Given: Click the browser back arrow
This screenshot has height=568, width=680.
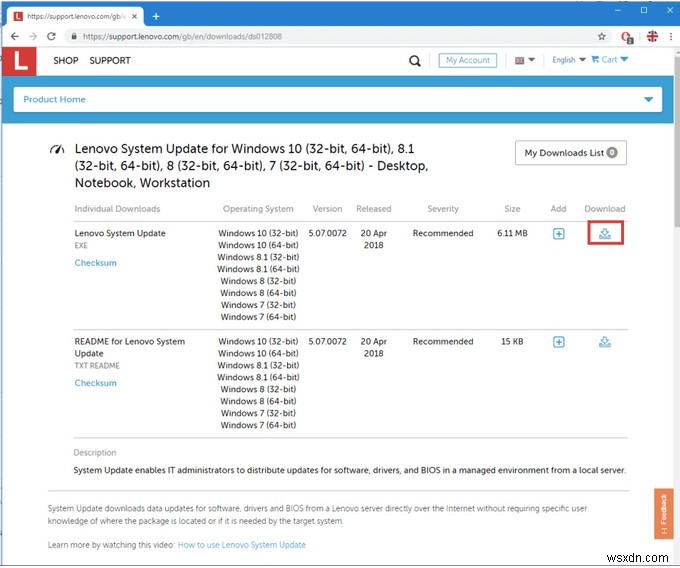Looking at the screenshot, I should 15,36.
